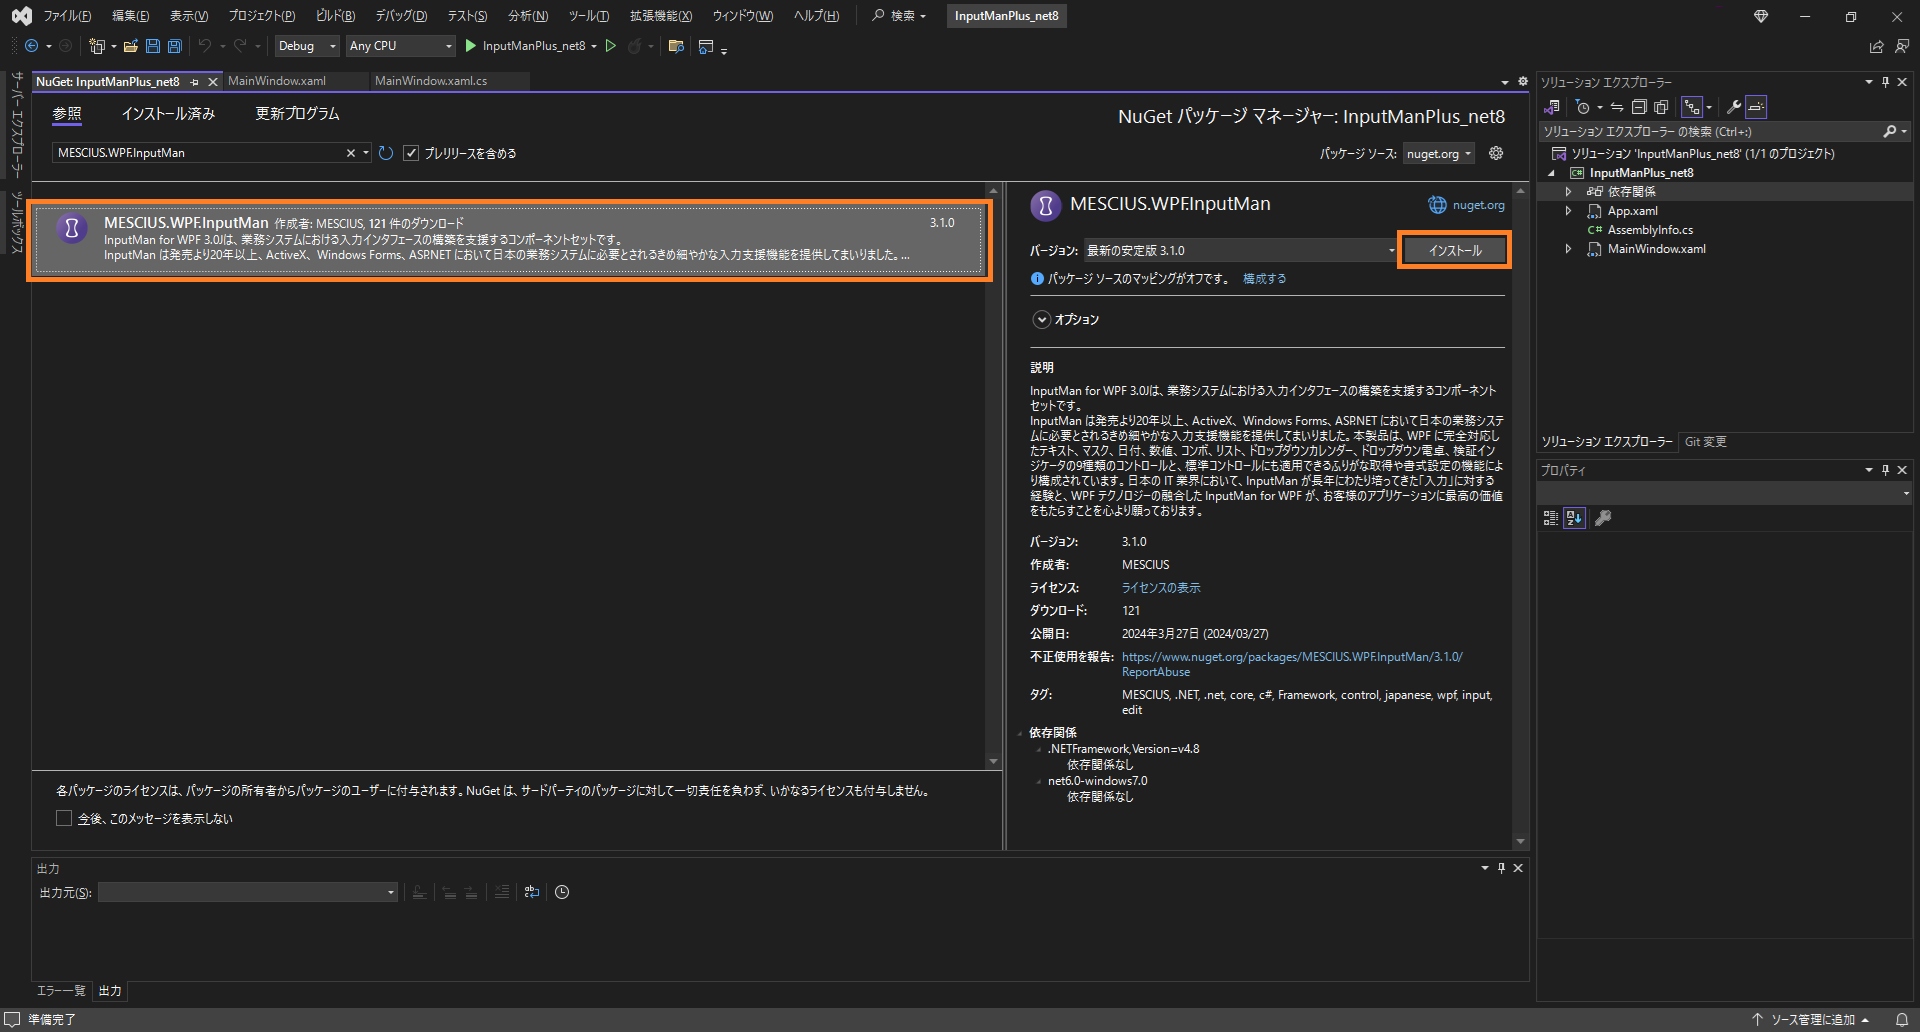Screen dimensions: 1920x1032
Task: Collapse the InputManPlus_net8 project node
Action: point(1552,173)
